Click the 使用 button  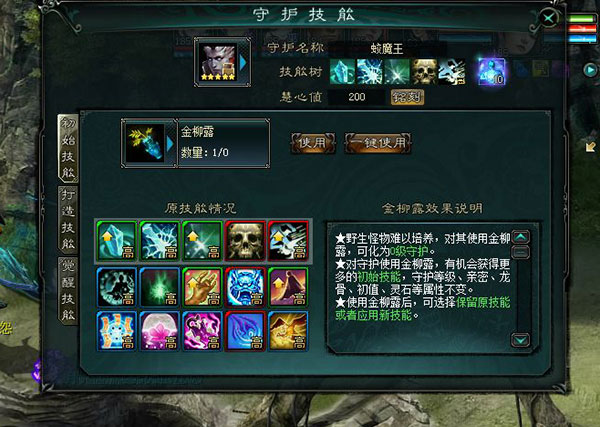pos(313,143)
